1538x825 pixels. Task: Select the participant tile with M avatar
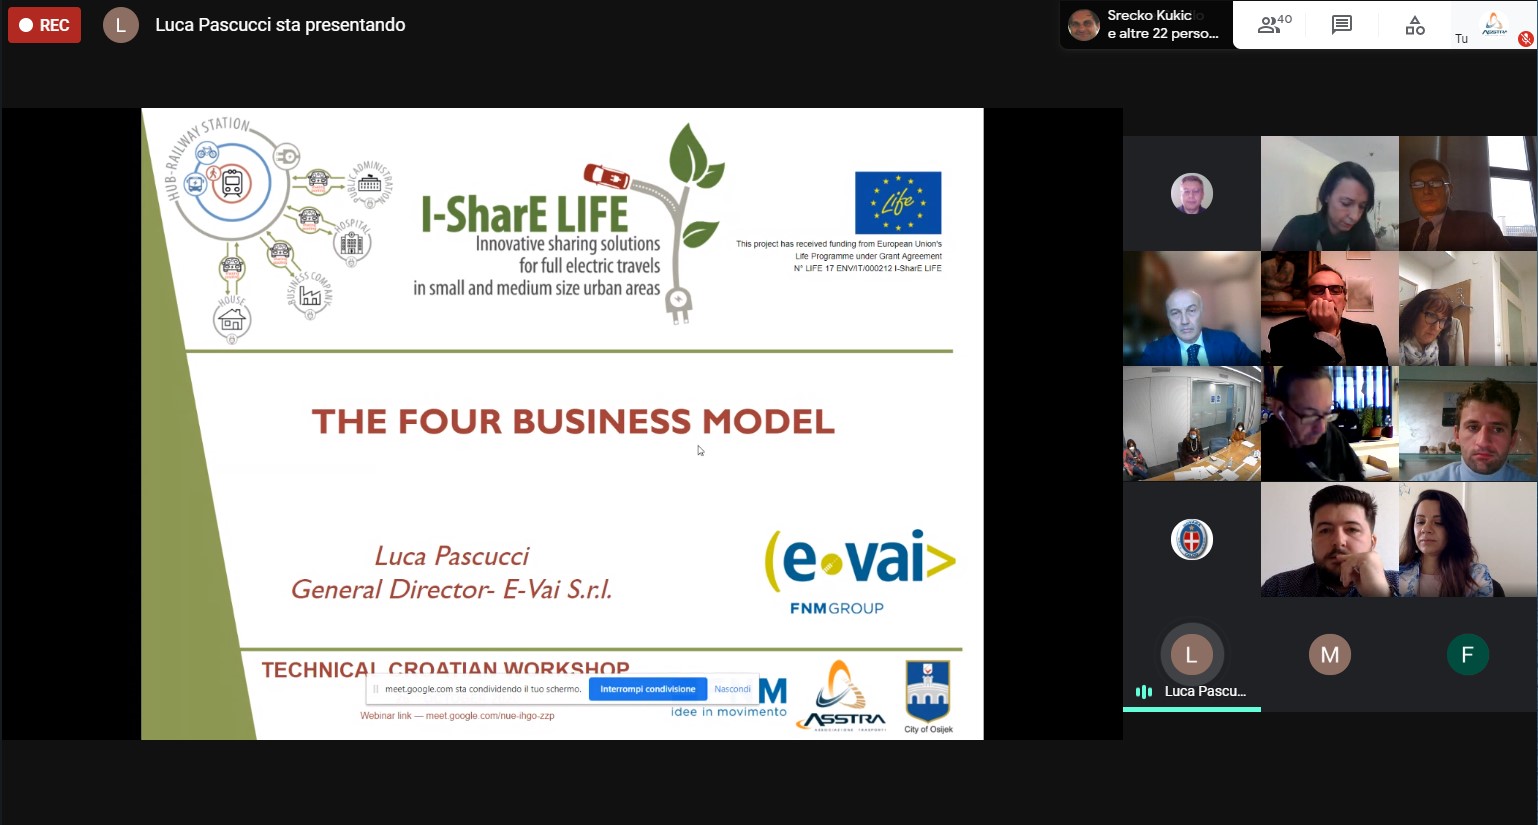pos(1329,655)
